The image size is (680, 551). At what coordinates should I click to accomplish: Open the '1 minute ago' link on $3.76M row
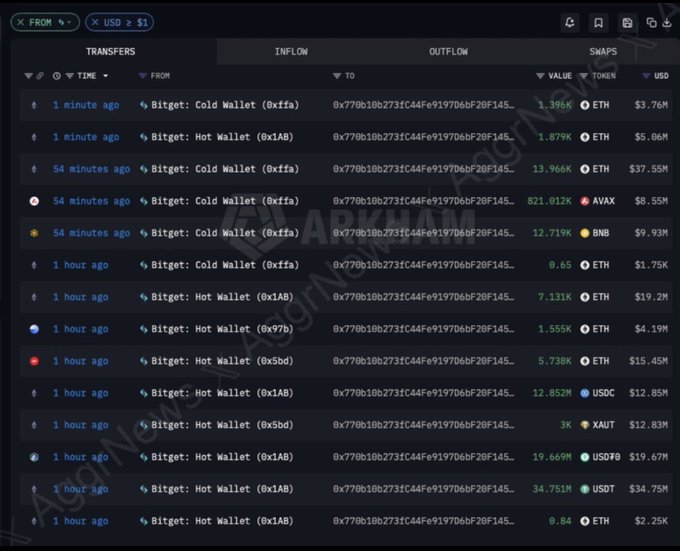(86, 105)
